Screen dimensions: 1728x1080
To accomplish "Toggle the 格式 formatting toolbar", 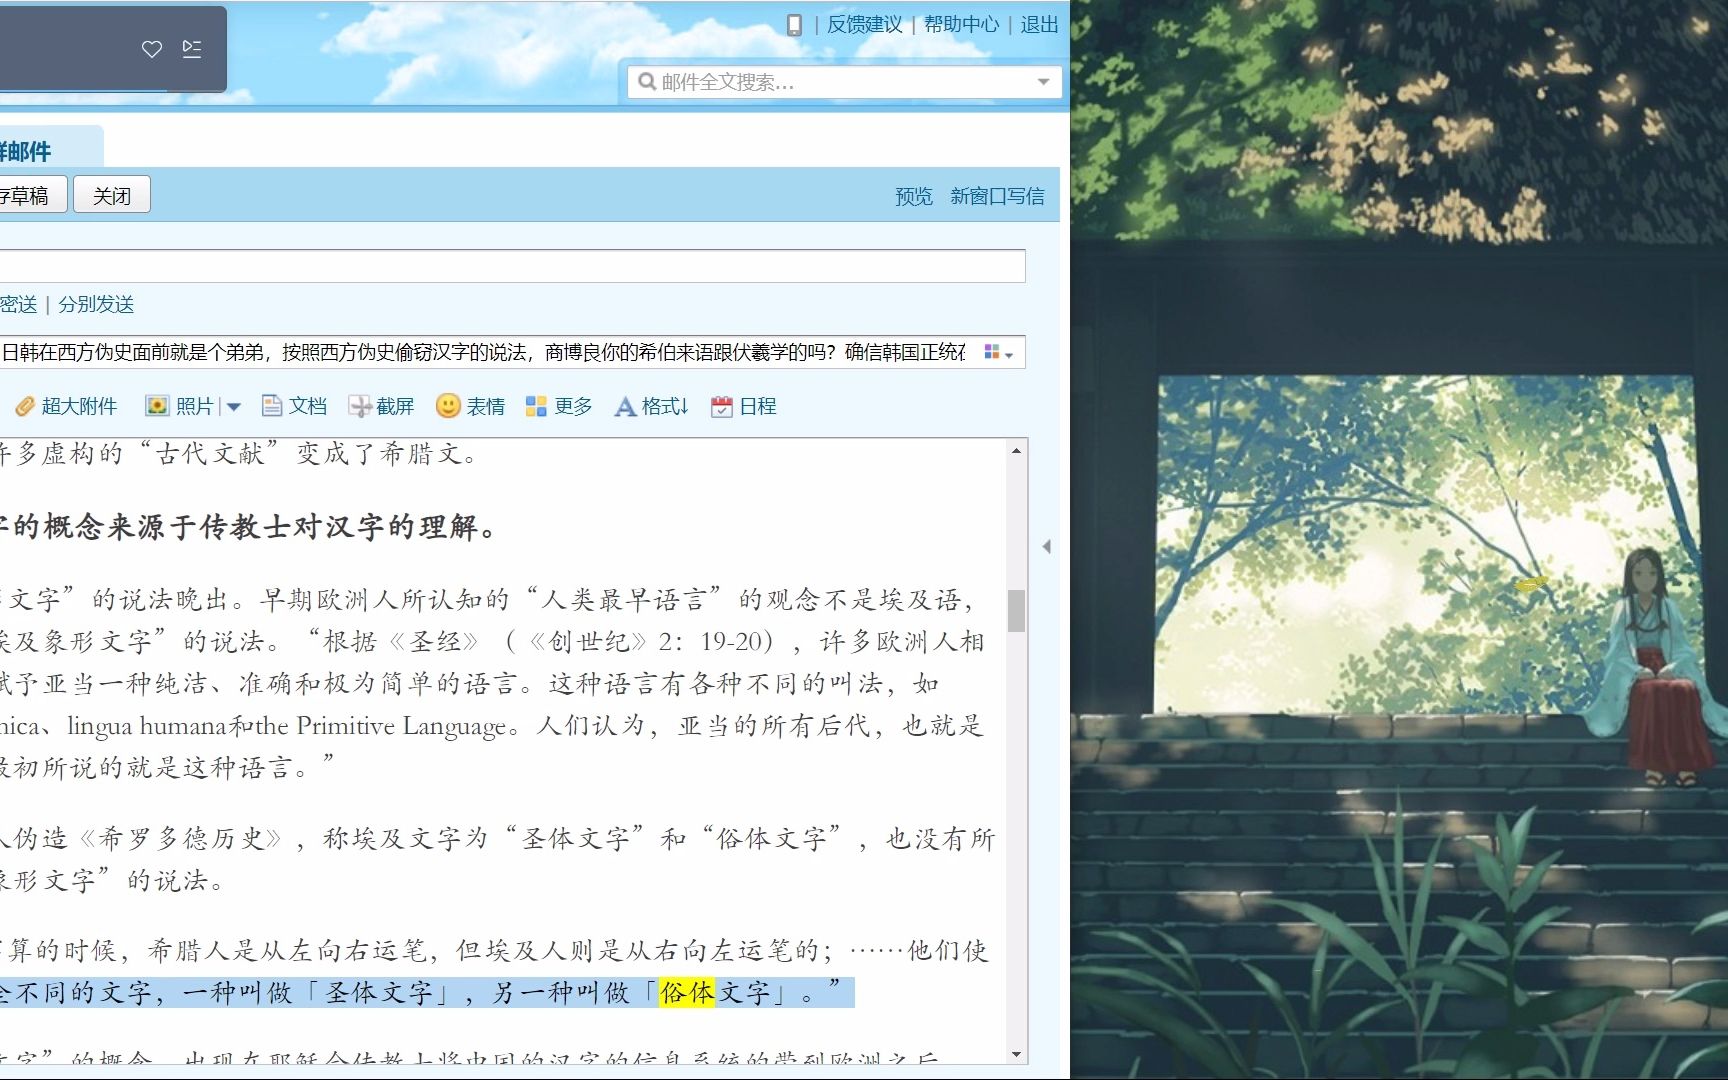I will coord(651,406).
